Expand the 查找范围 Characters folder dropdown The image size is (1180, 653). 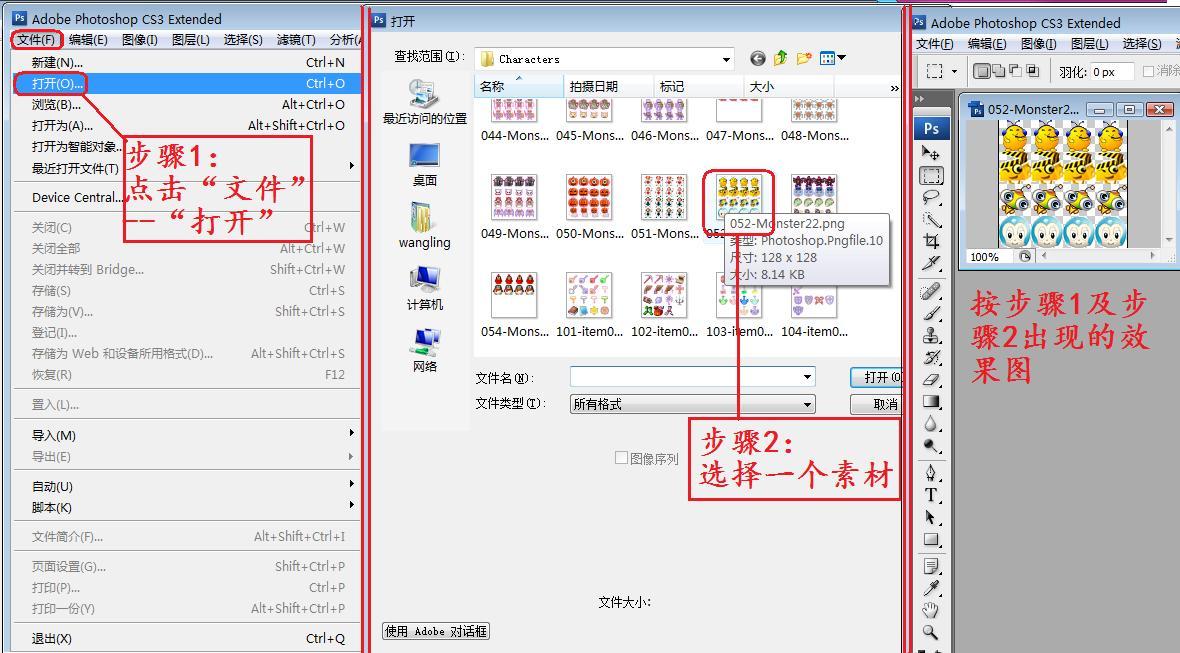726,59
